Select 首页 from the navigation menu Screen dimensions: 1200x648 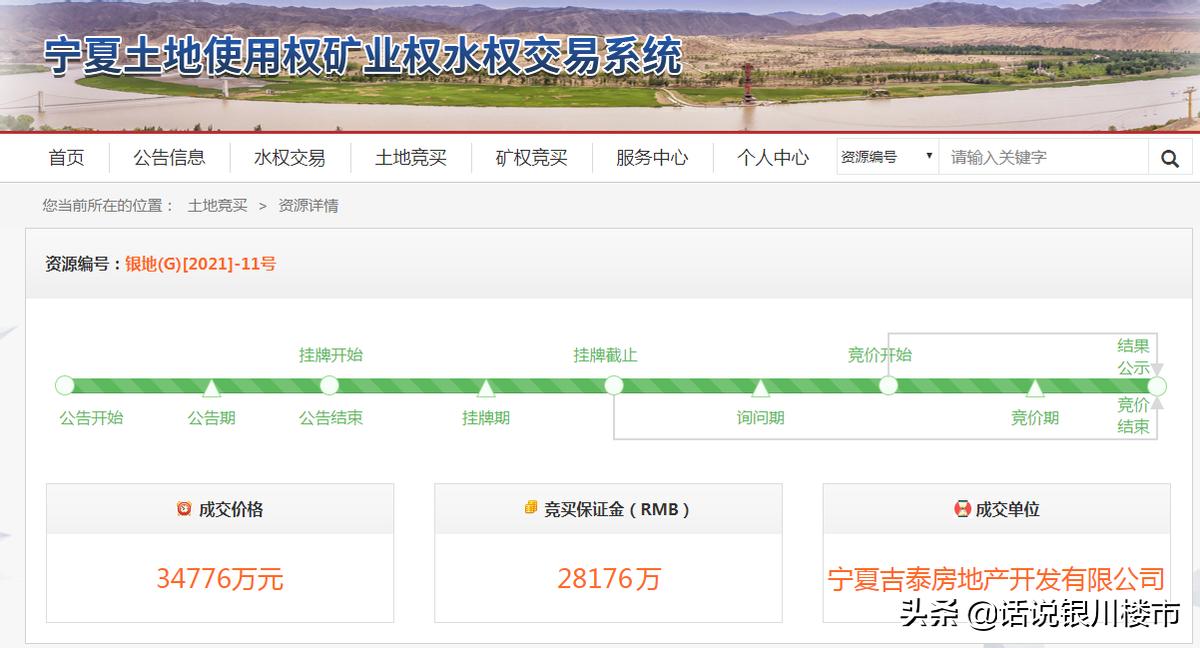click(66, 157)
